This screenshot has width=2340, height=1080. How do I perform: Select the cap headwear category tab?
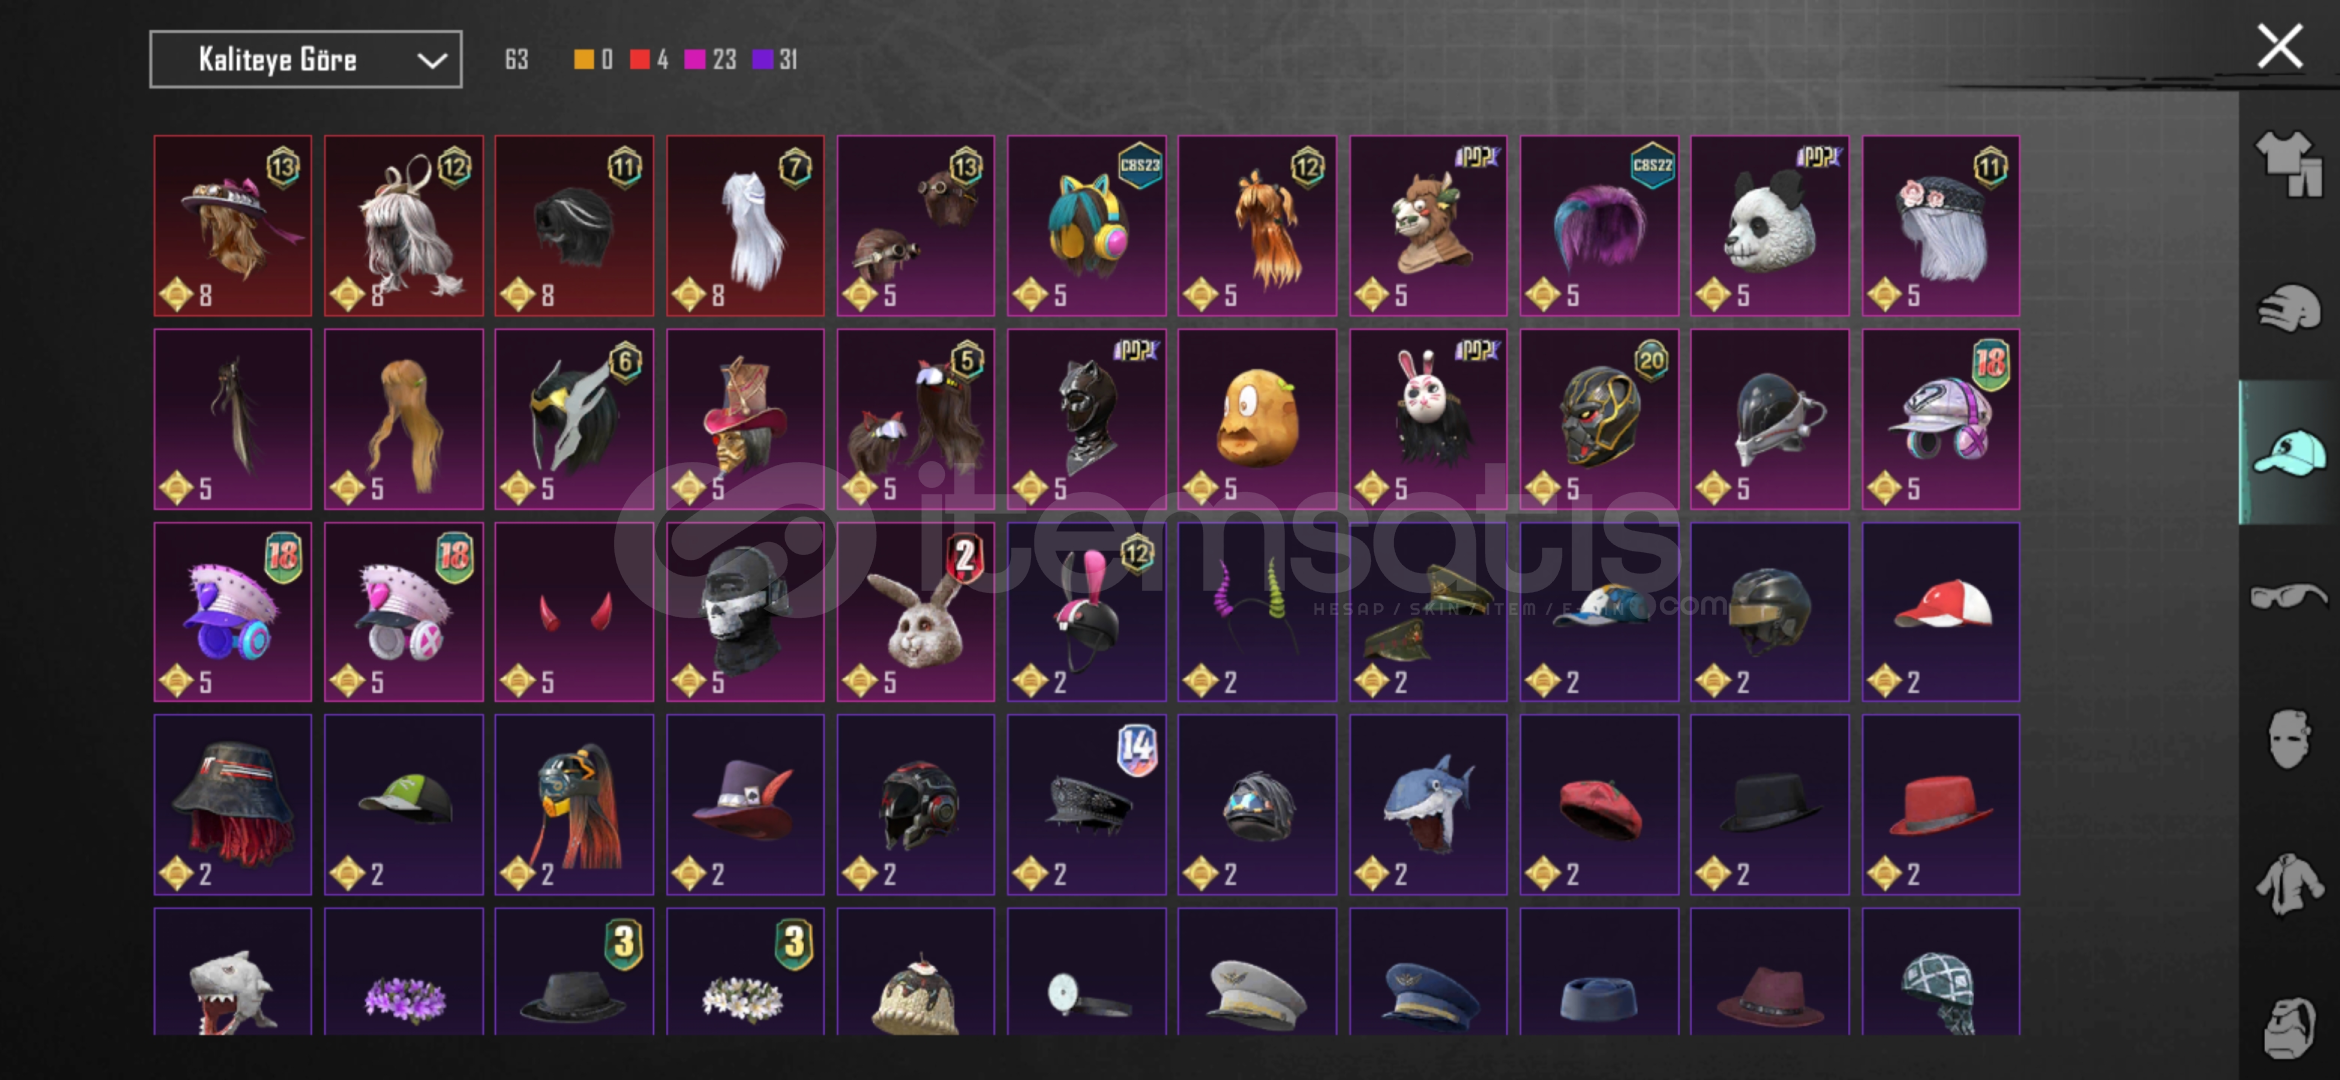coord(2288,452)
